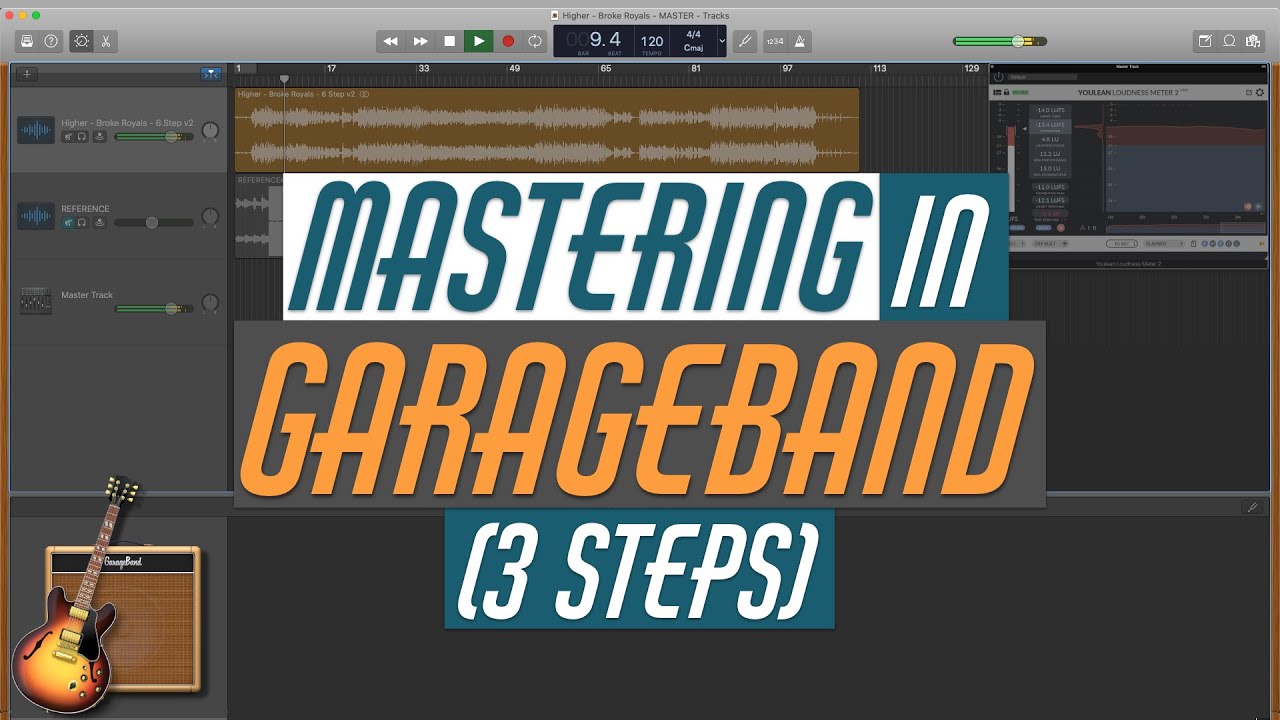Click the green Play button
This screenshot has height=720, width=1280.
[x=479, y=41]
